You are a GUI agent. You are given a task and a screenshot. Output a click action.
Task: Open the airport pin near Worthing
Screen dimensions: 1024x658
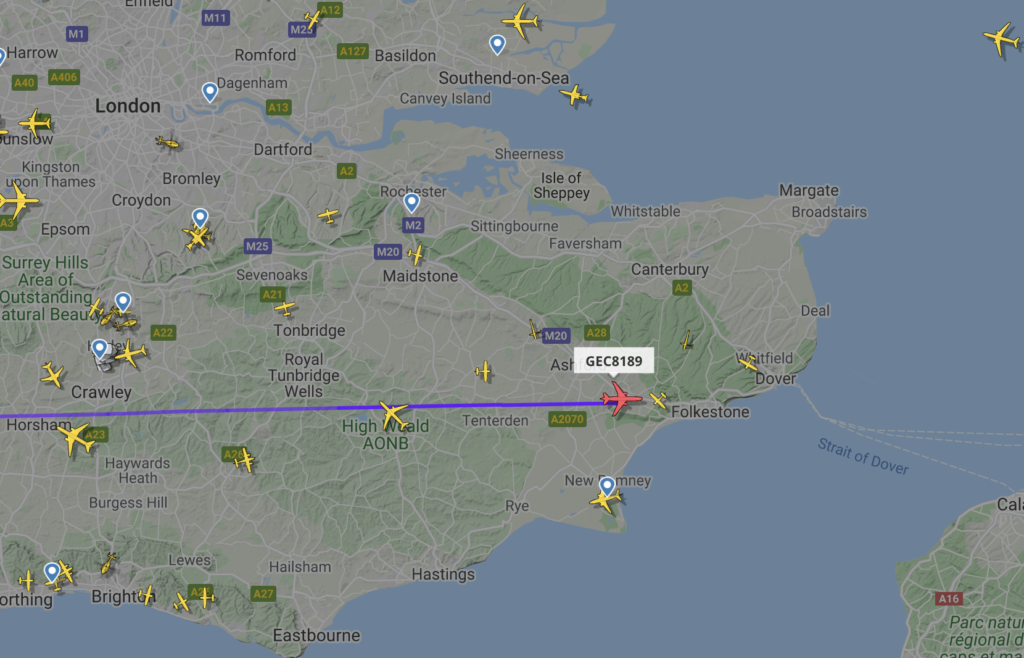[x=52, y=573]
